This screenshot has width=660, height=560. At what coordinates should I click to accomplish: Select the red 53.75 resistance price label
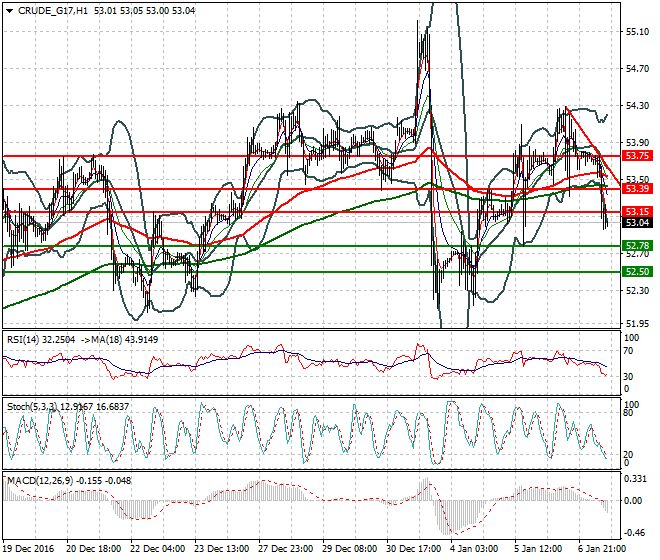pos(637,156)
